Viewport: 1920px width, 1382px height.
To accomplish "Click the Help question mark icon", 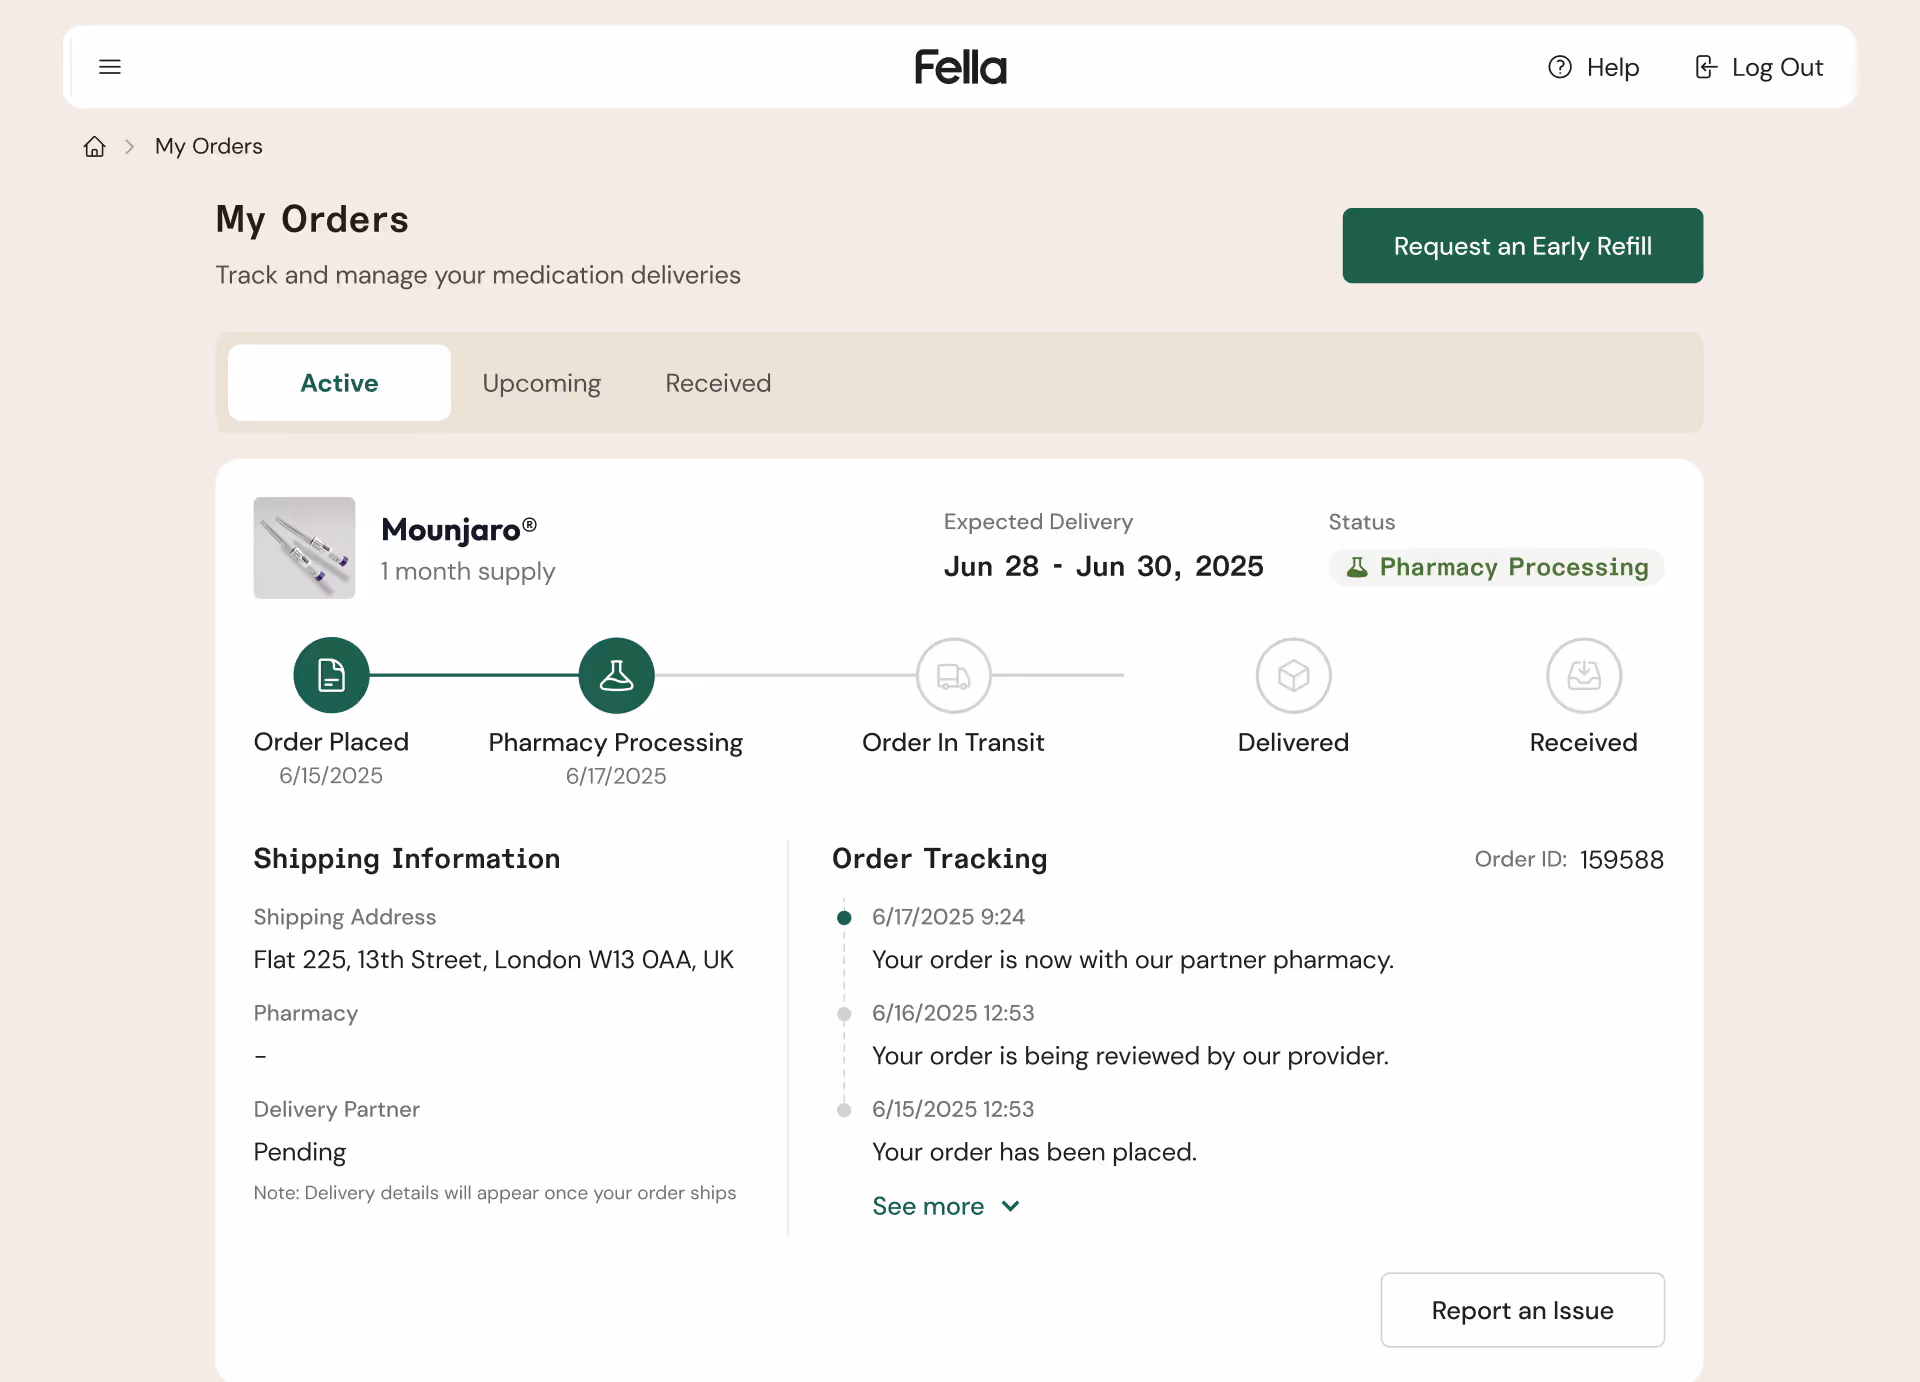I will [x=1559, y=67].
